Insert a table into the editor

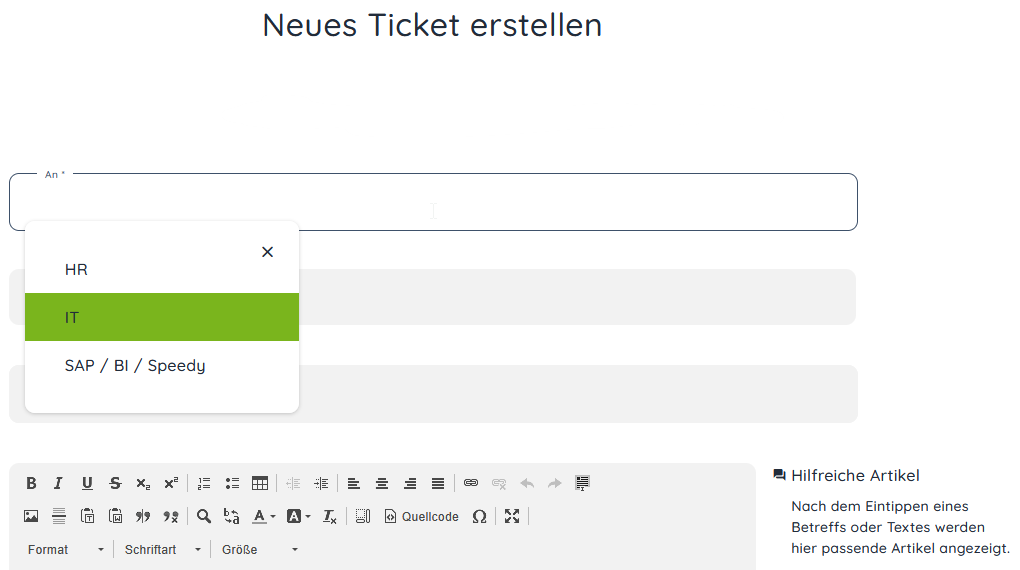[260, 483]
